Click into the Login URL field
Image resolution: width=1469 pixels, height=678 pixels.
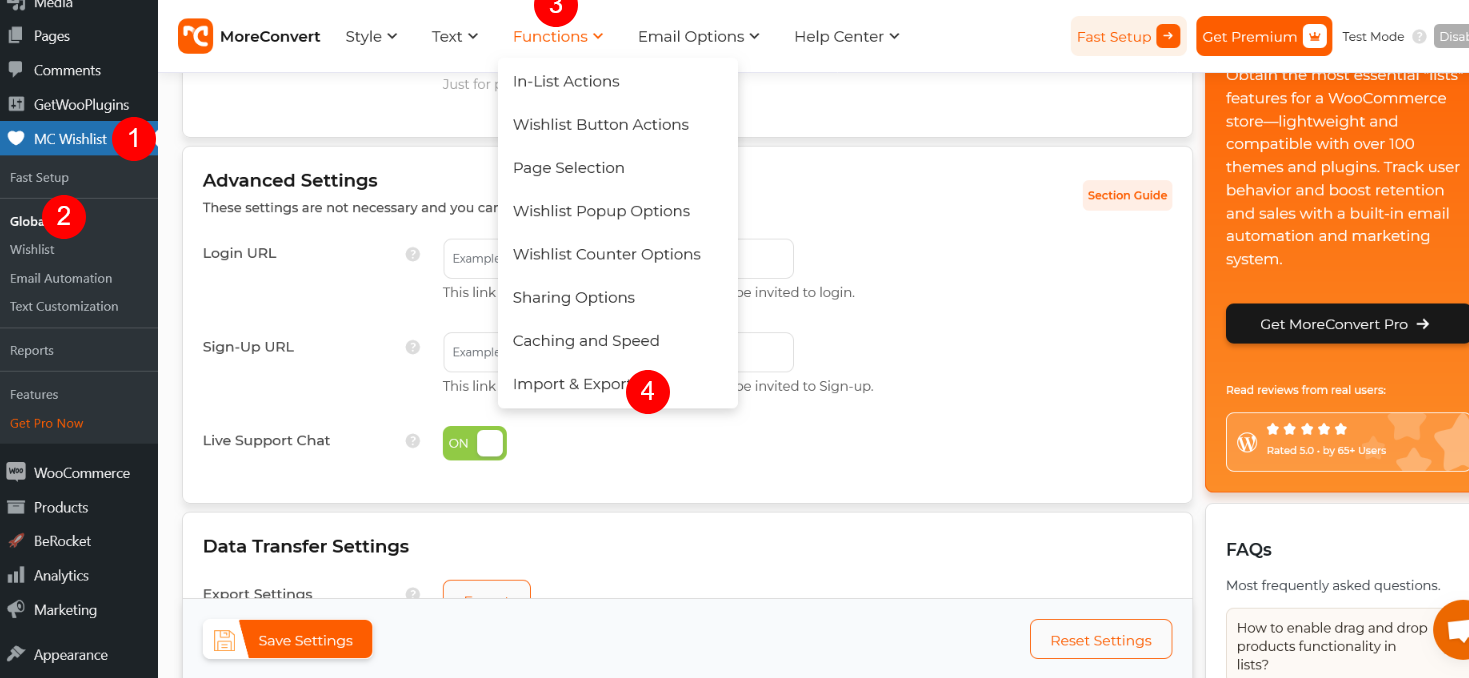[x=618, y=258]
